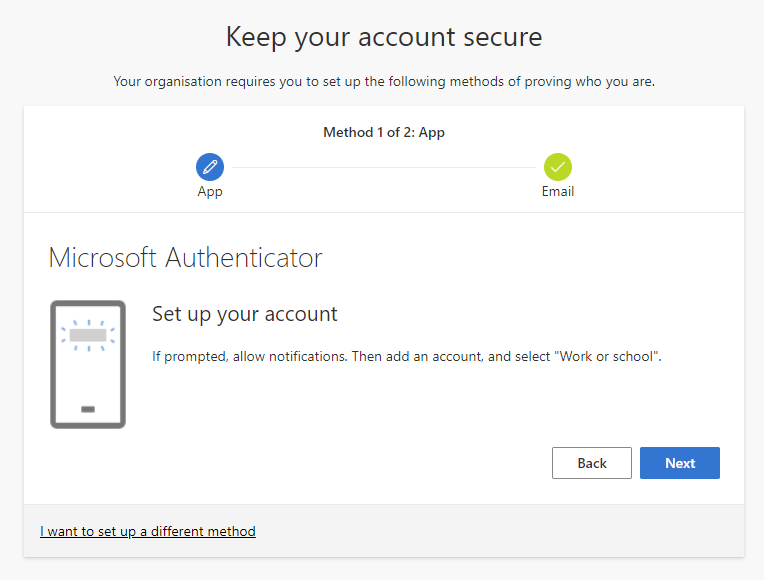Go to the Next step
The height and width of the screenshot is (580, 764).
[680, 463]
